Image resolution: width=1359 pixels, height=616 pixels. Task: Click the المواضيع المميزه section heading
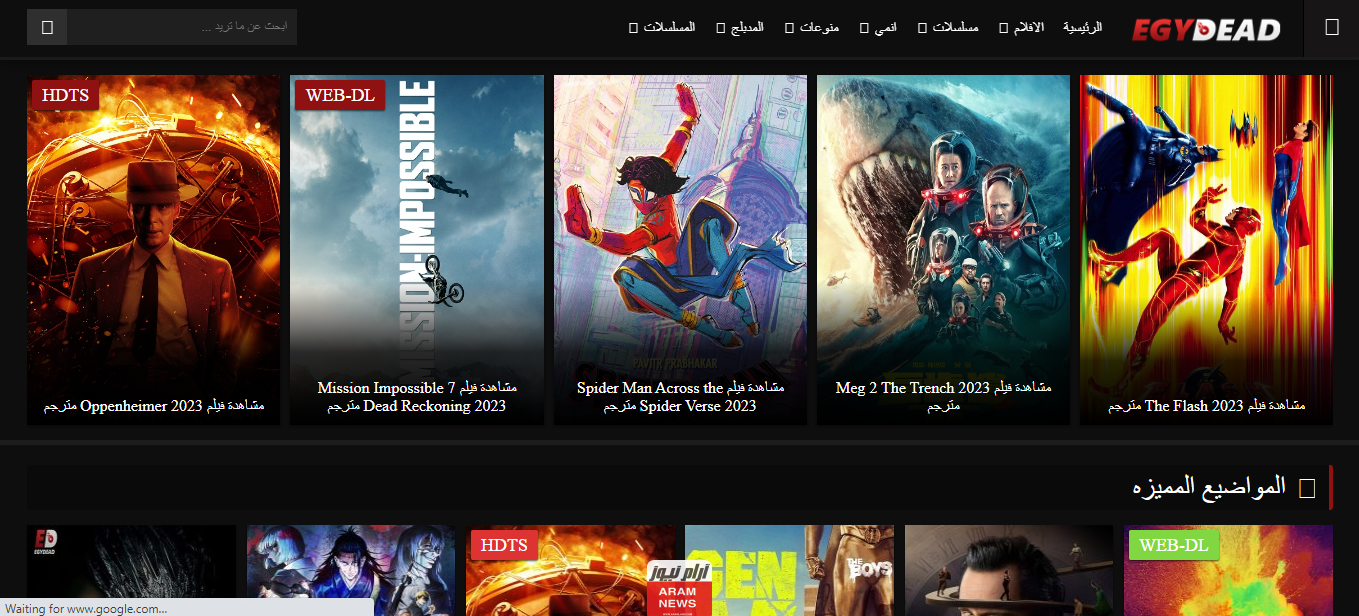(1209, 488)
